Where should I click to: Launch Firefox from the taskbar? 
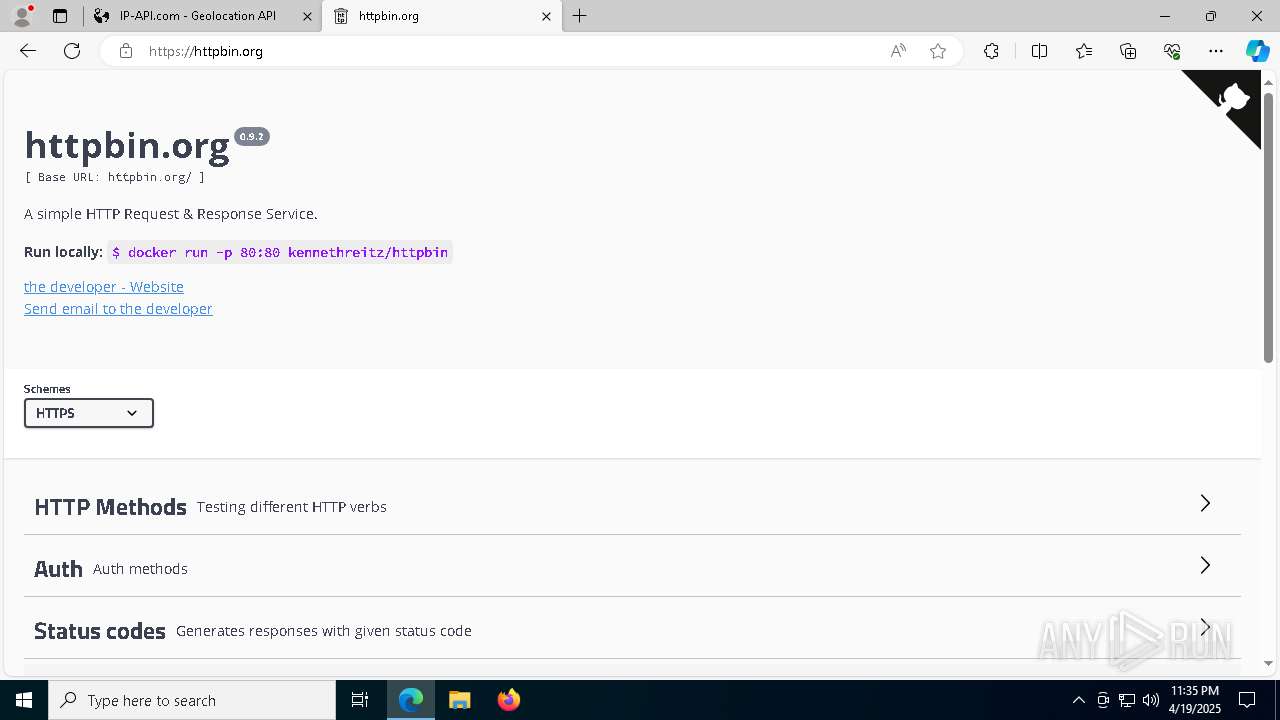coord(508,700)
